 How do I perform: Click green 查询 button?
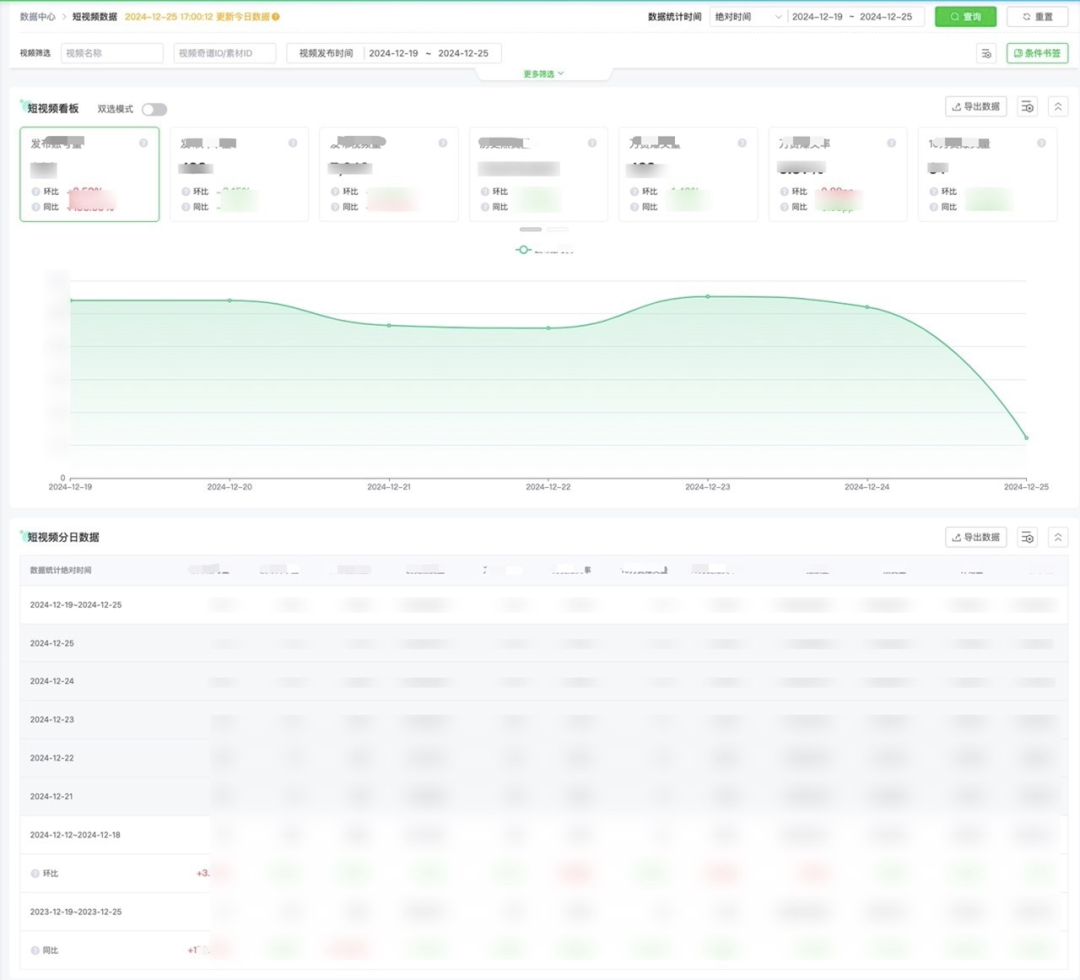[965, 17]
